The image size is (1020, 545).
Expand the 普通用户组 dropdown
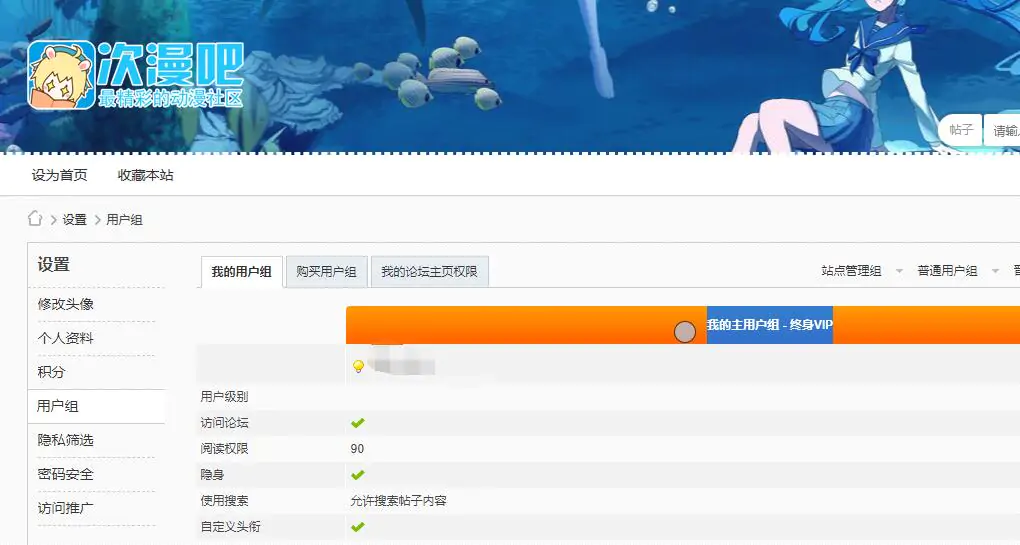point(958,271)
